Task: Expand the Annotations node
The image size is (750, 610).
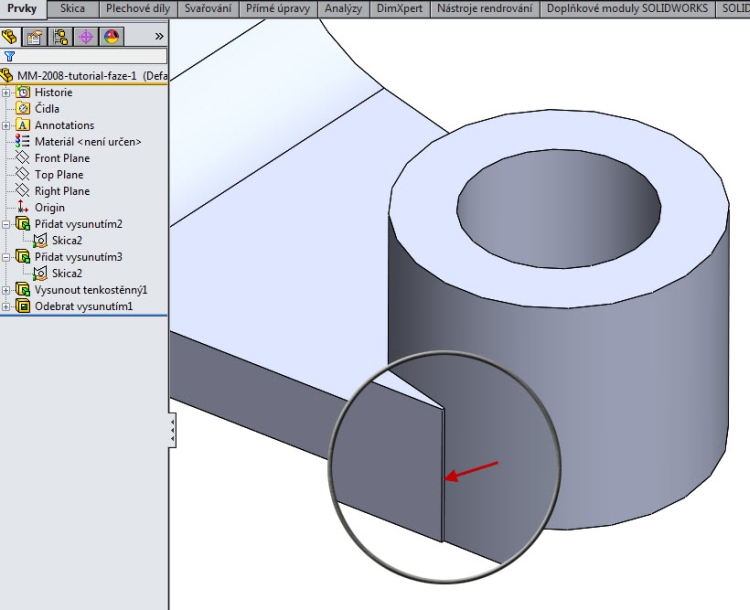Action: point(6,125)
